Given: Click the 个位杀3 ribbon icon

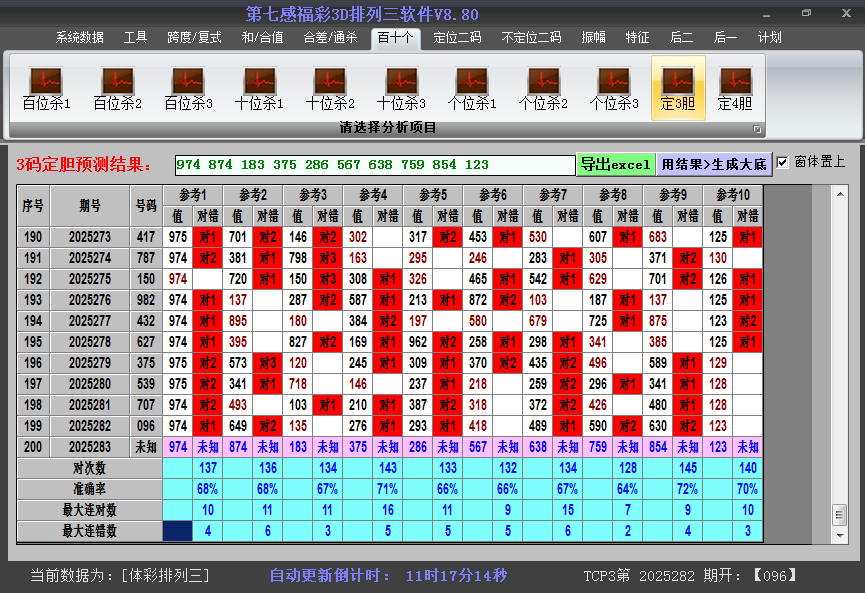Looking at the screenshot, I should pyautogui.click(x=614, y=88).
